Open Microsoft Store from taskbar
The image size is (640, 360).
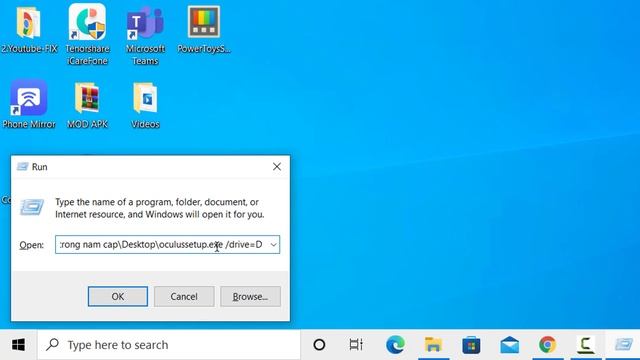coord(471,345)
